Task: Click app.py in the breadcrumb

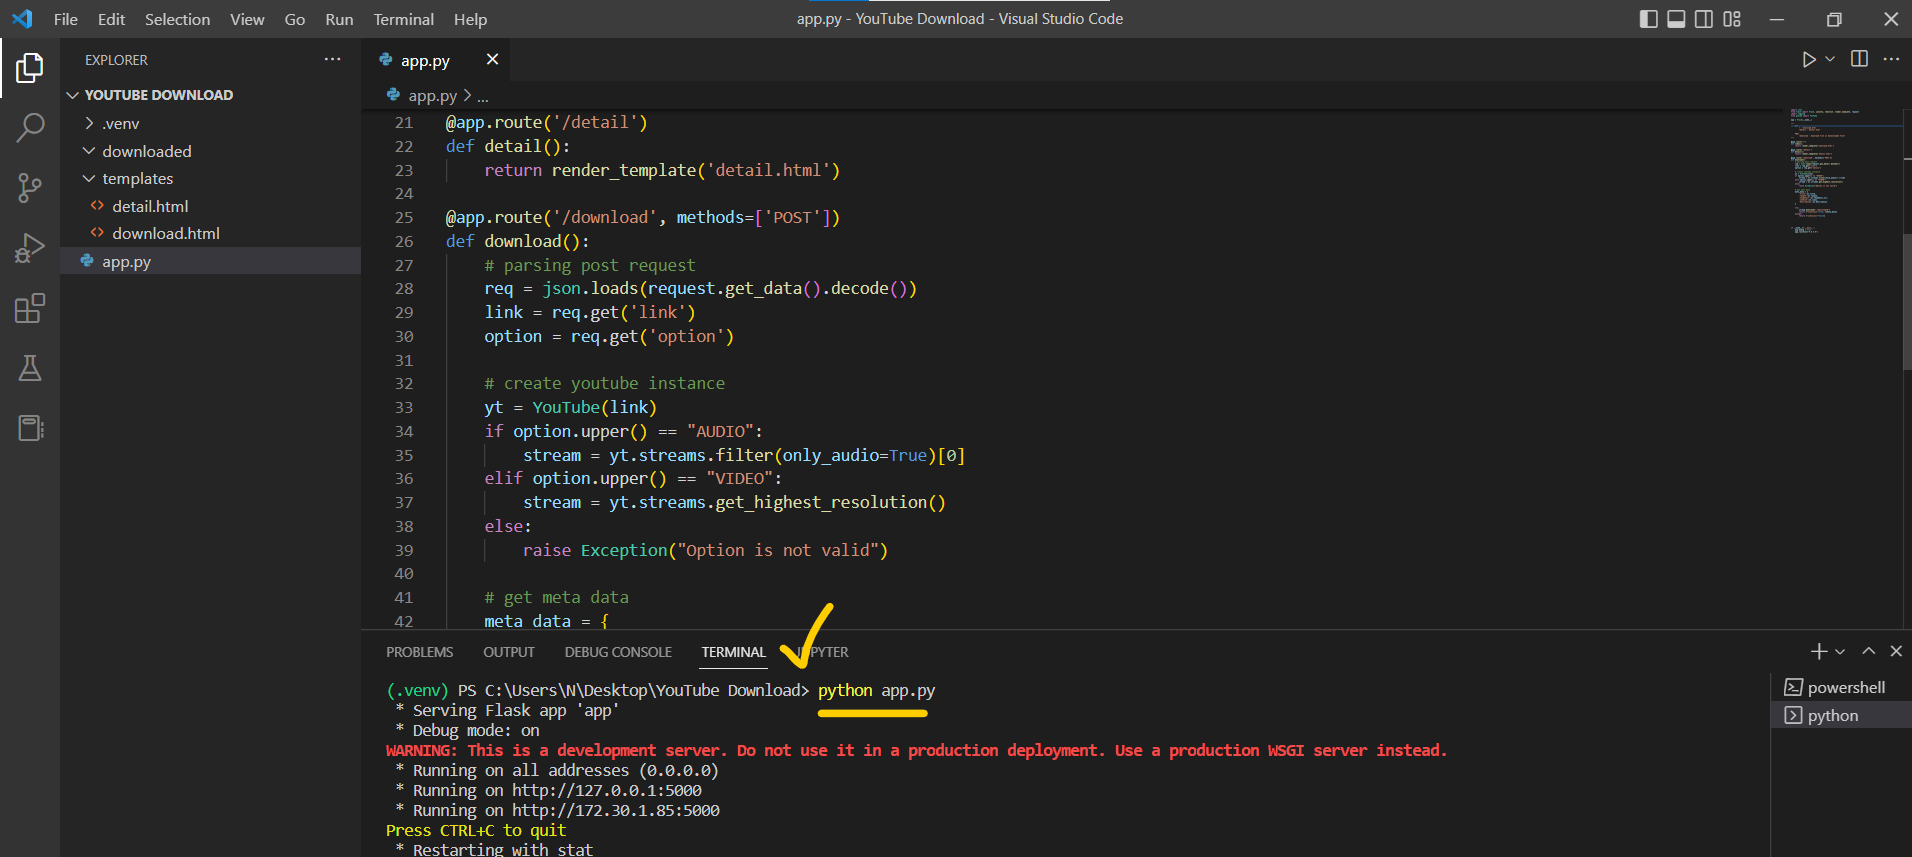Action: (432, 96)
